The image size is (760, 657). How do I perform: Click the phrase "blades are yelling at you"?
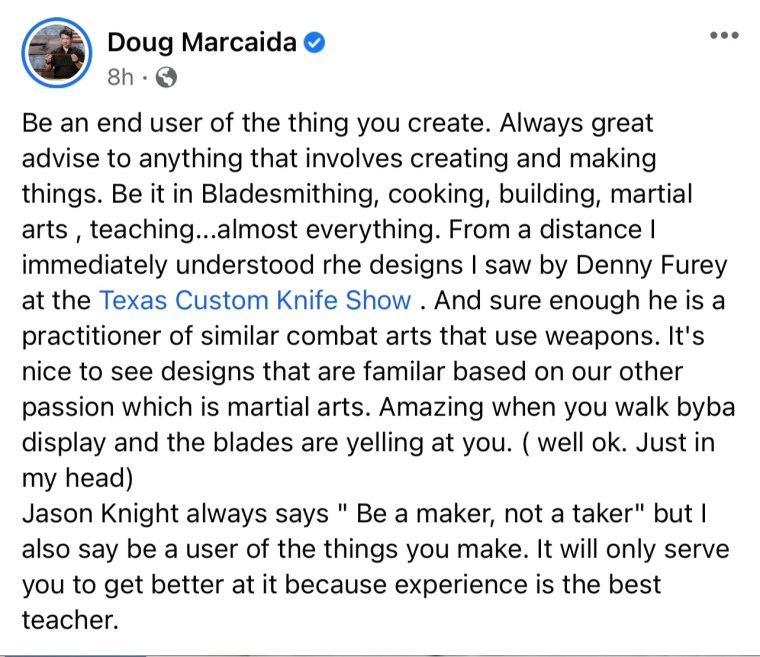[321, 442]
